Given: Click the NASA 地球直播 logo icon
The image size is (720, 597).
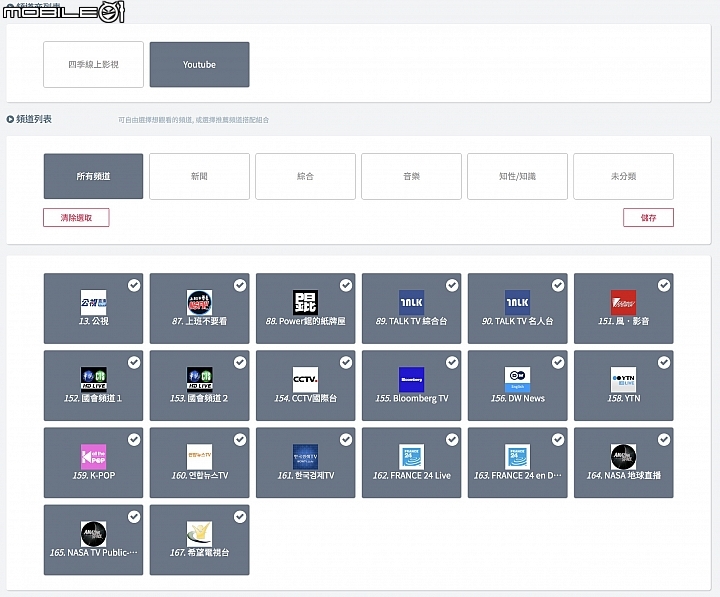Looking at the screenshot, I should coord(624,456).
